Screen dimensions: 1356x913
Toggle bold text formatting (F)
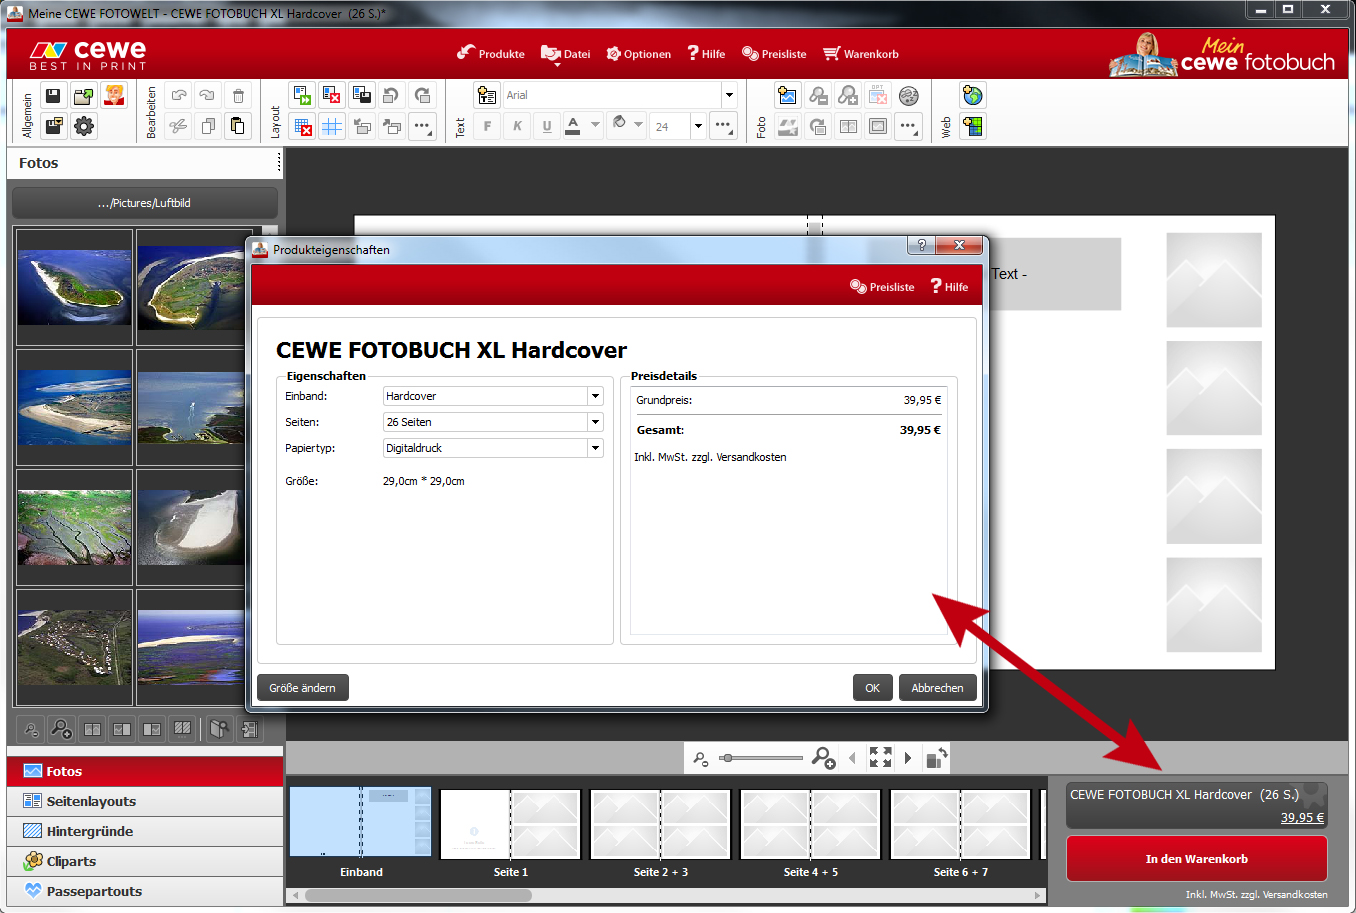(487, 126)
